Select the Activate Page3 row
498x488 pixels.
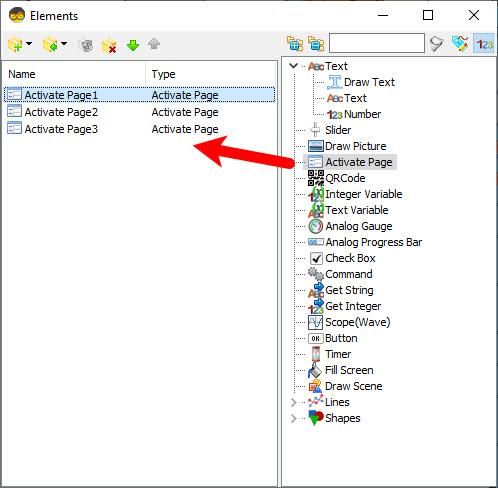click(139, 129)
